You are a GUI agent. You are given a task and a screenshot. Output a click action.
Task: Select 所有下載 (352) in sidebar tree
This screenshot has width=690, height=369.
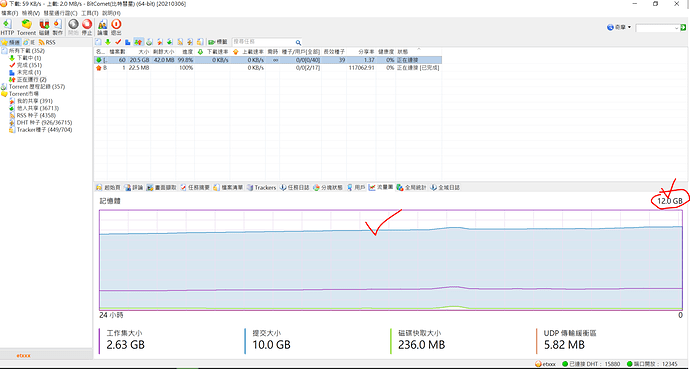coord(27,51)
